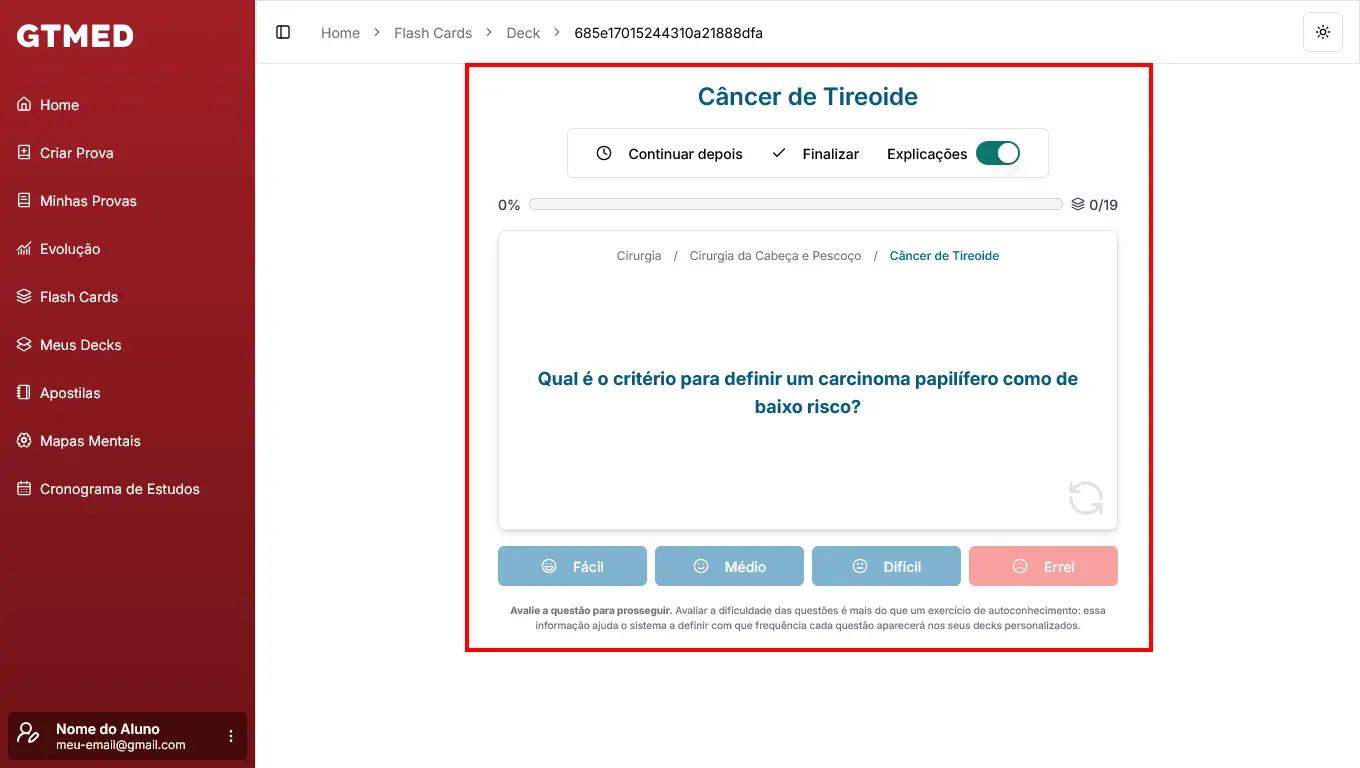Click the Deck breadcrumb link
This screenshot has width=1360, height=768.
[523, 33]
